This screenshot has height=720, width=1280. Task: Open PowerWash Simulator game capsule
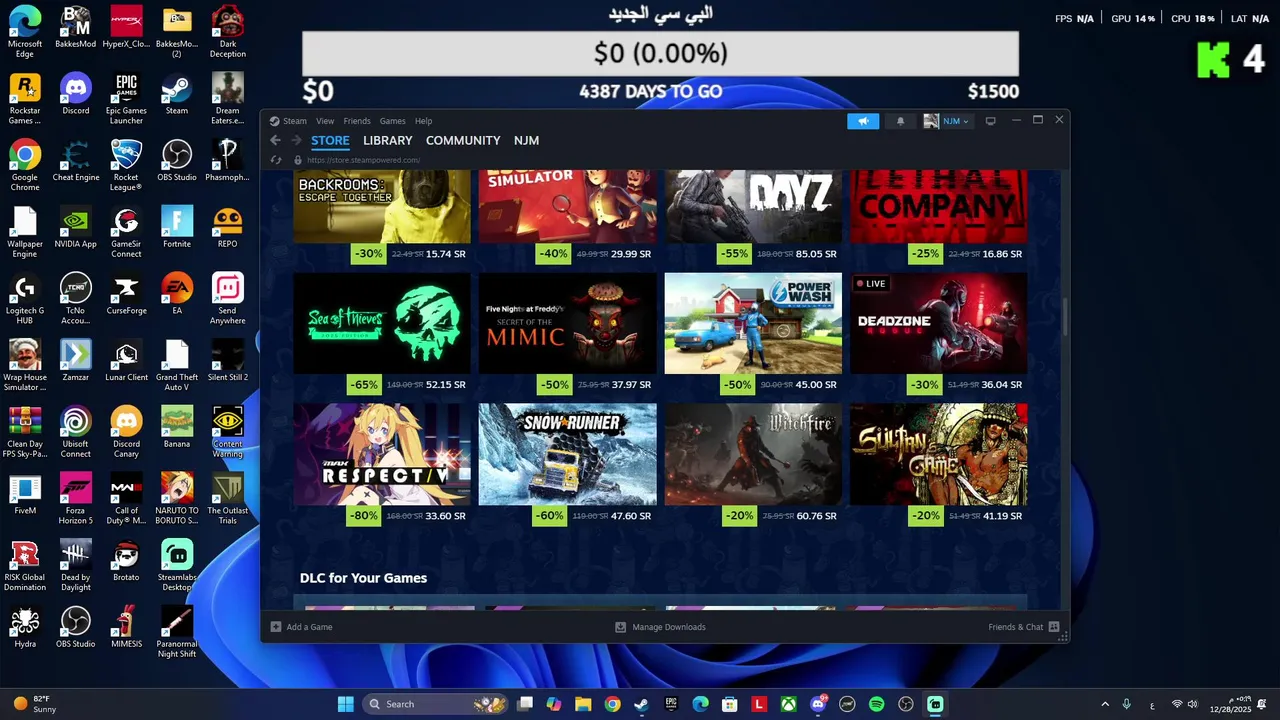753,323
